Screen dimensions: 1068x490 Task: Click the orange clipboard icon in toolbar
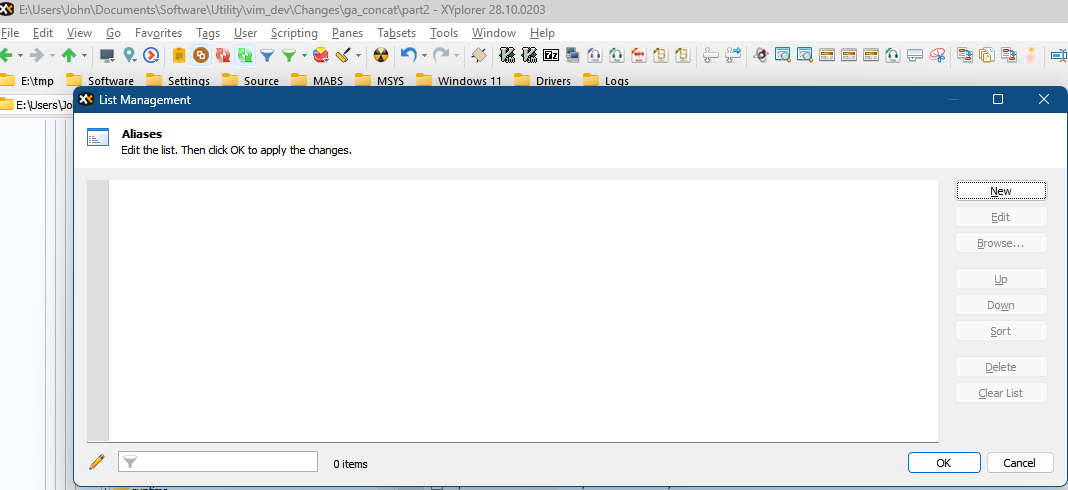pos(179,56)
